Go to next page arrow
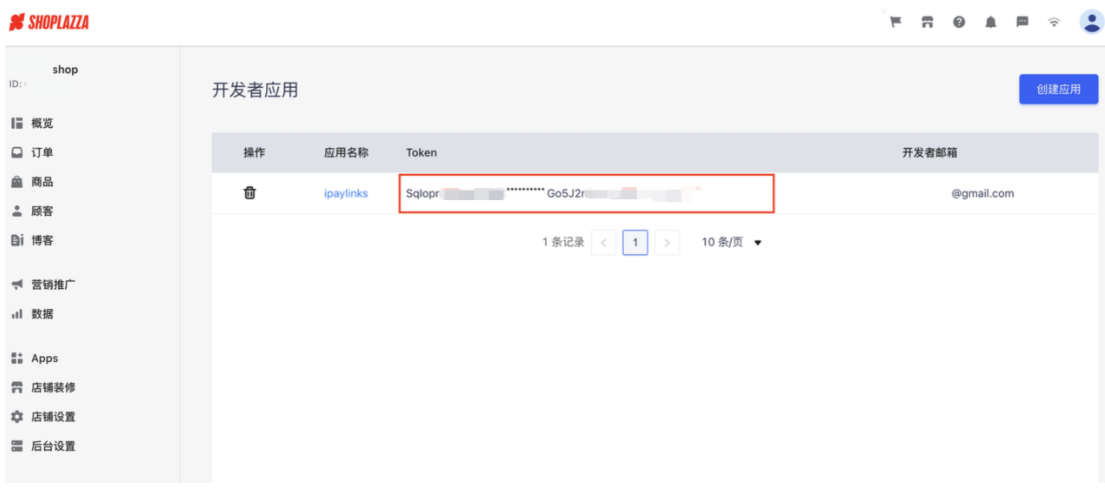The image size is (1105, 489). pos(667,242)
